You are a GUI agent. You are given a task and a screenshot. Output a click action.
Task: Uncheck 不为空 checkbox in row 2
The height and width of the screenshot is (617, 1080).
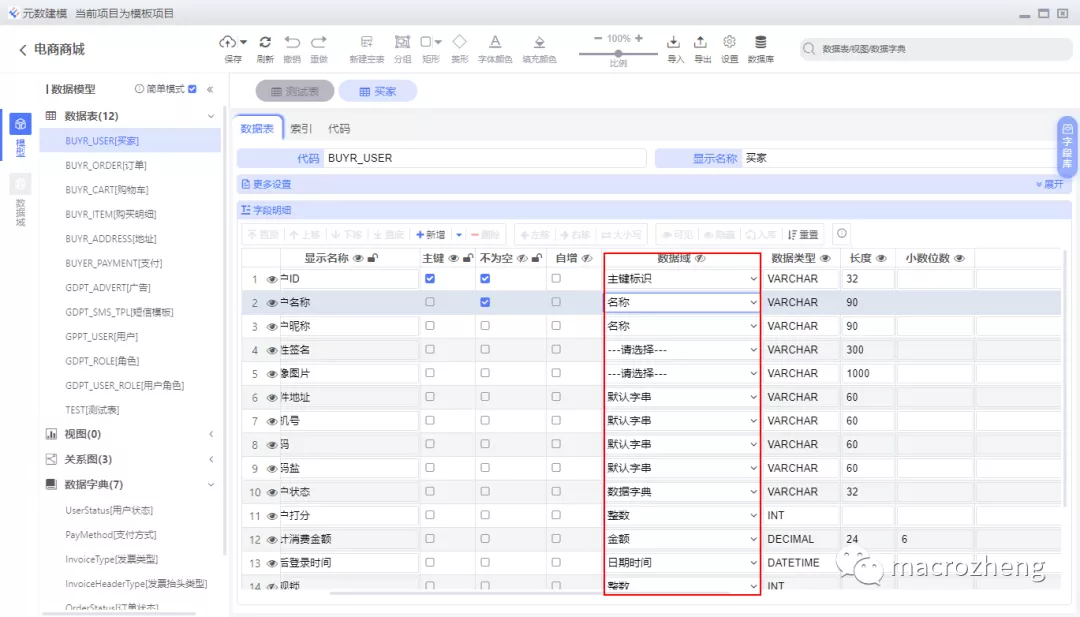[x=485, y=302]
